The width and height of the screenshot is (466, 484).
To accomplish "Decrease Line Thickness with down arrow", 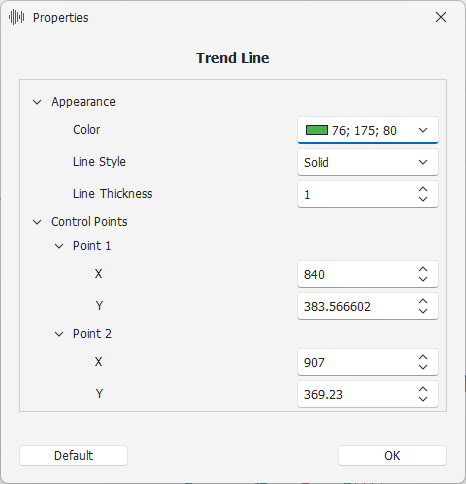I will (423, 199).
